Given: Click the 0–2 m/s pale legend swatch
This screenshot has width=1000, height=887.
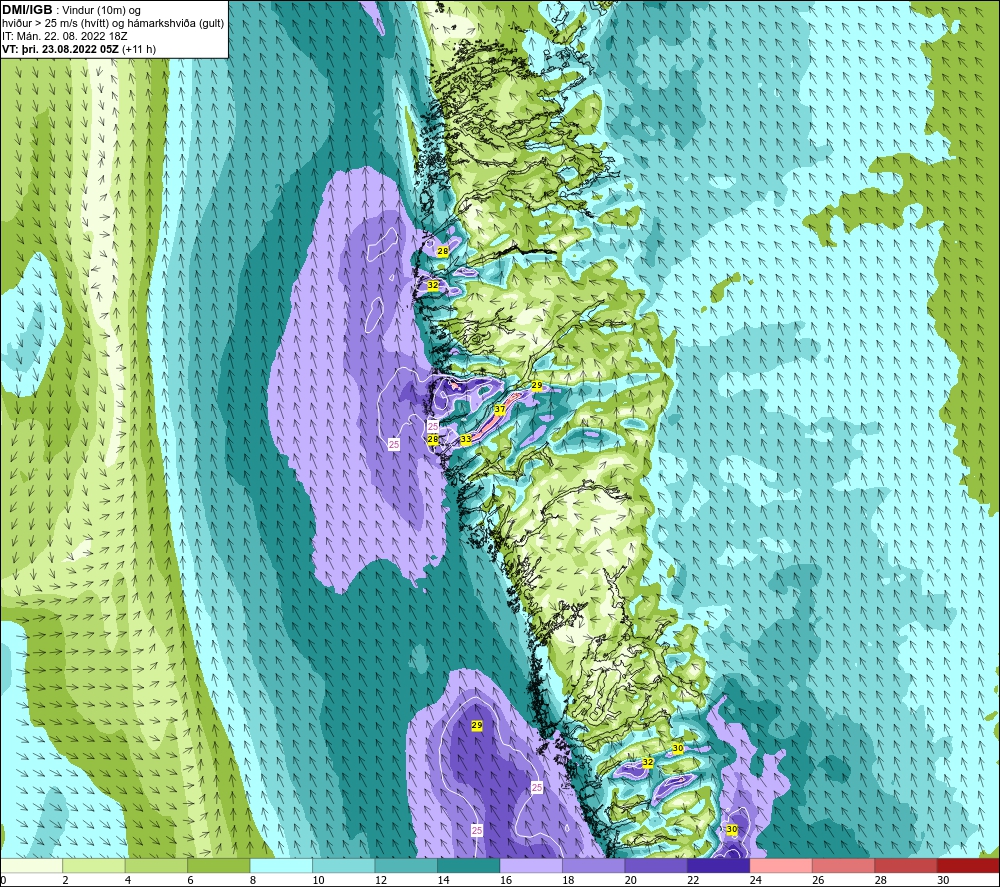Looking at the screenshot, I should 31,865.
